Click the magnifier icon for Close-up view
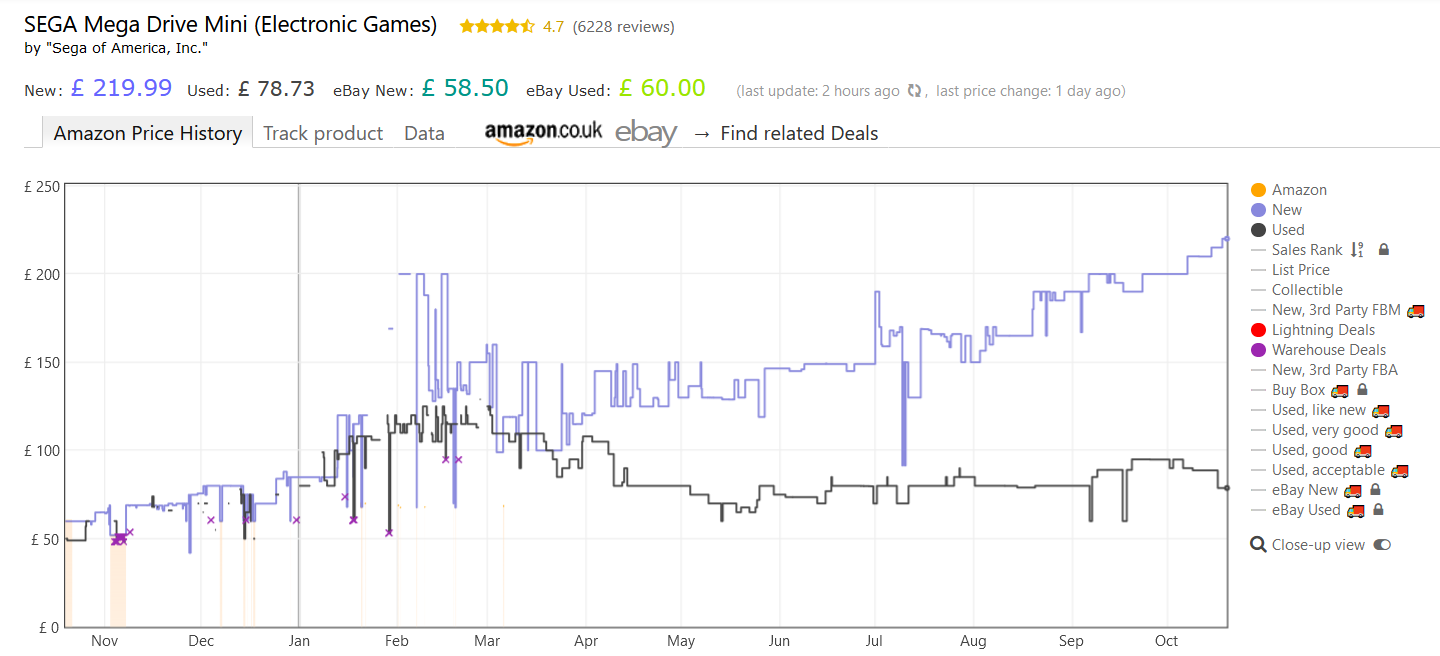1440x656 pixels. click(1258, 545)
